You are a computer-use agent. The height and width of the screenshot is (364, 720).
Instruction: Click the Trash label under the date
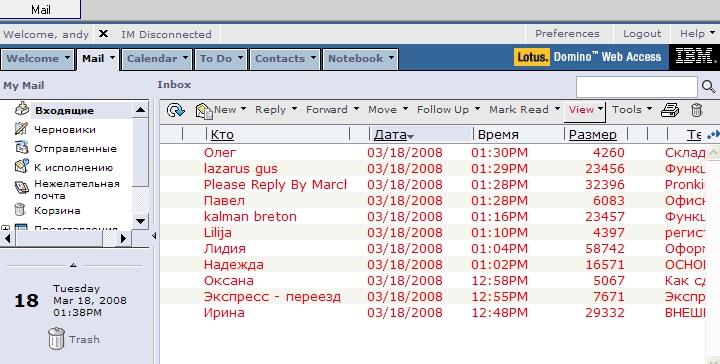point(84,339)
